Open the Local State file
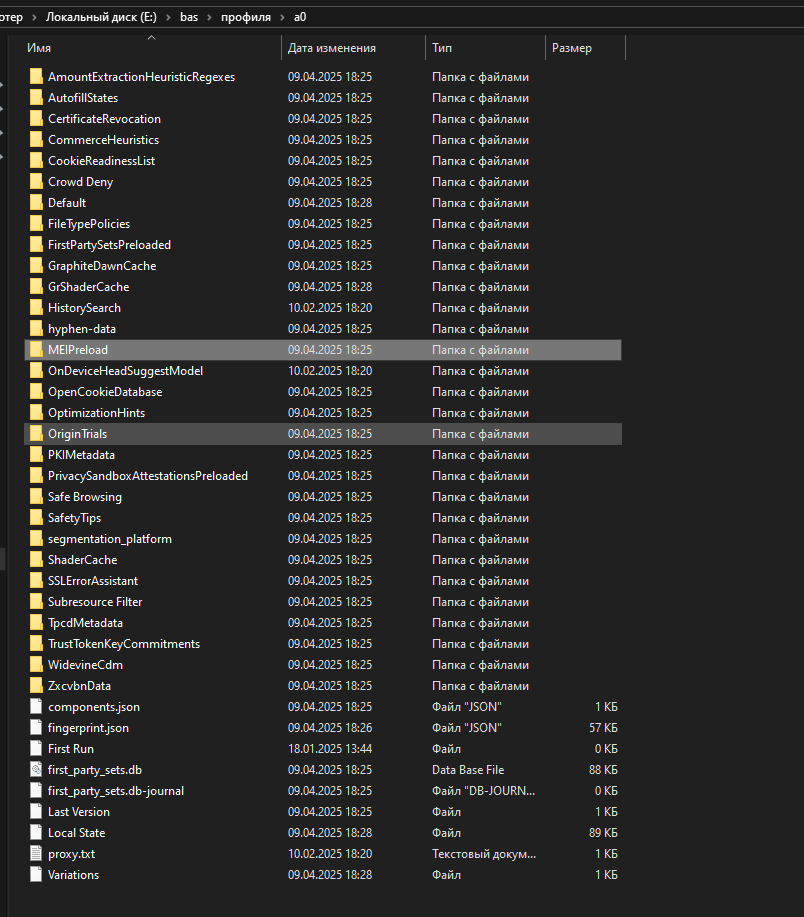The width and height of the screenshot is (804, 917). pos(78,832)
